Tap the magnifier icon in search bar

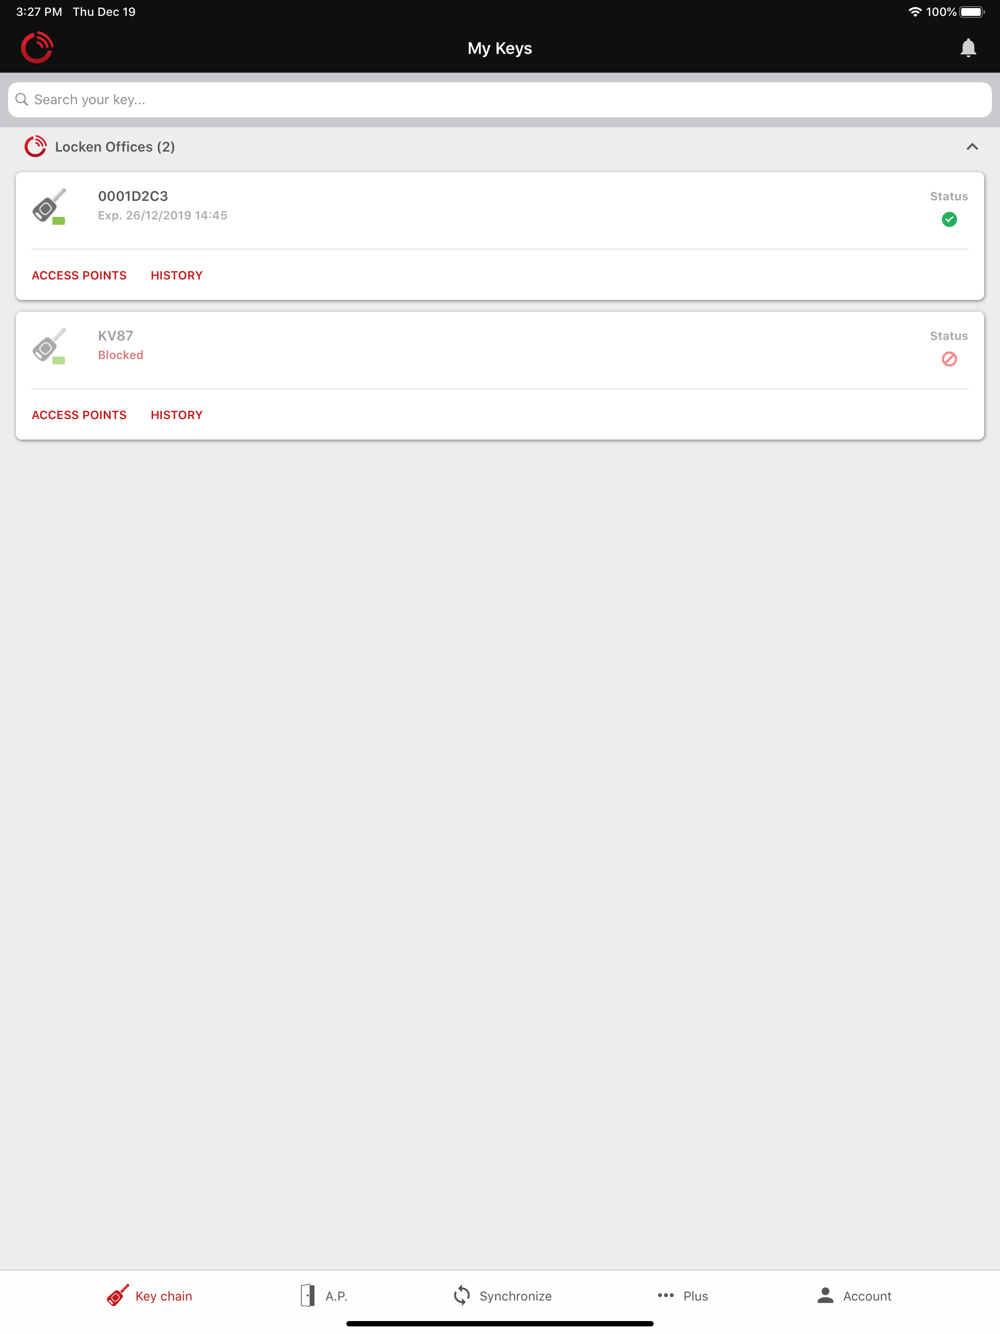[22, 100]
